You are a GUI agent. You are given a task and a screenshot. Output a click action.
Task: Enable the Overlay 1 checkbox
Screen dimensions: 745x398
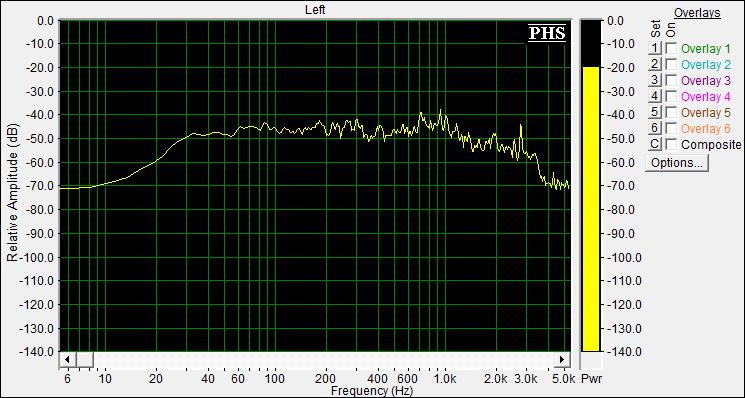tap(671, 48)
